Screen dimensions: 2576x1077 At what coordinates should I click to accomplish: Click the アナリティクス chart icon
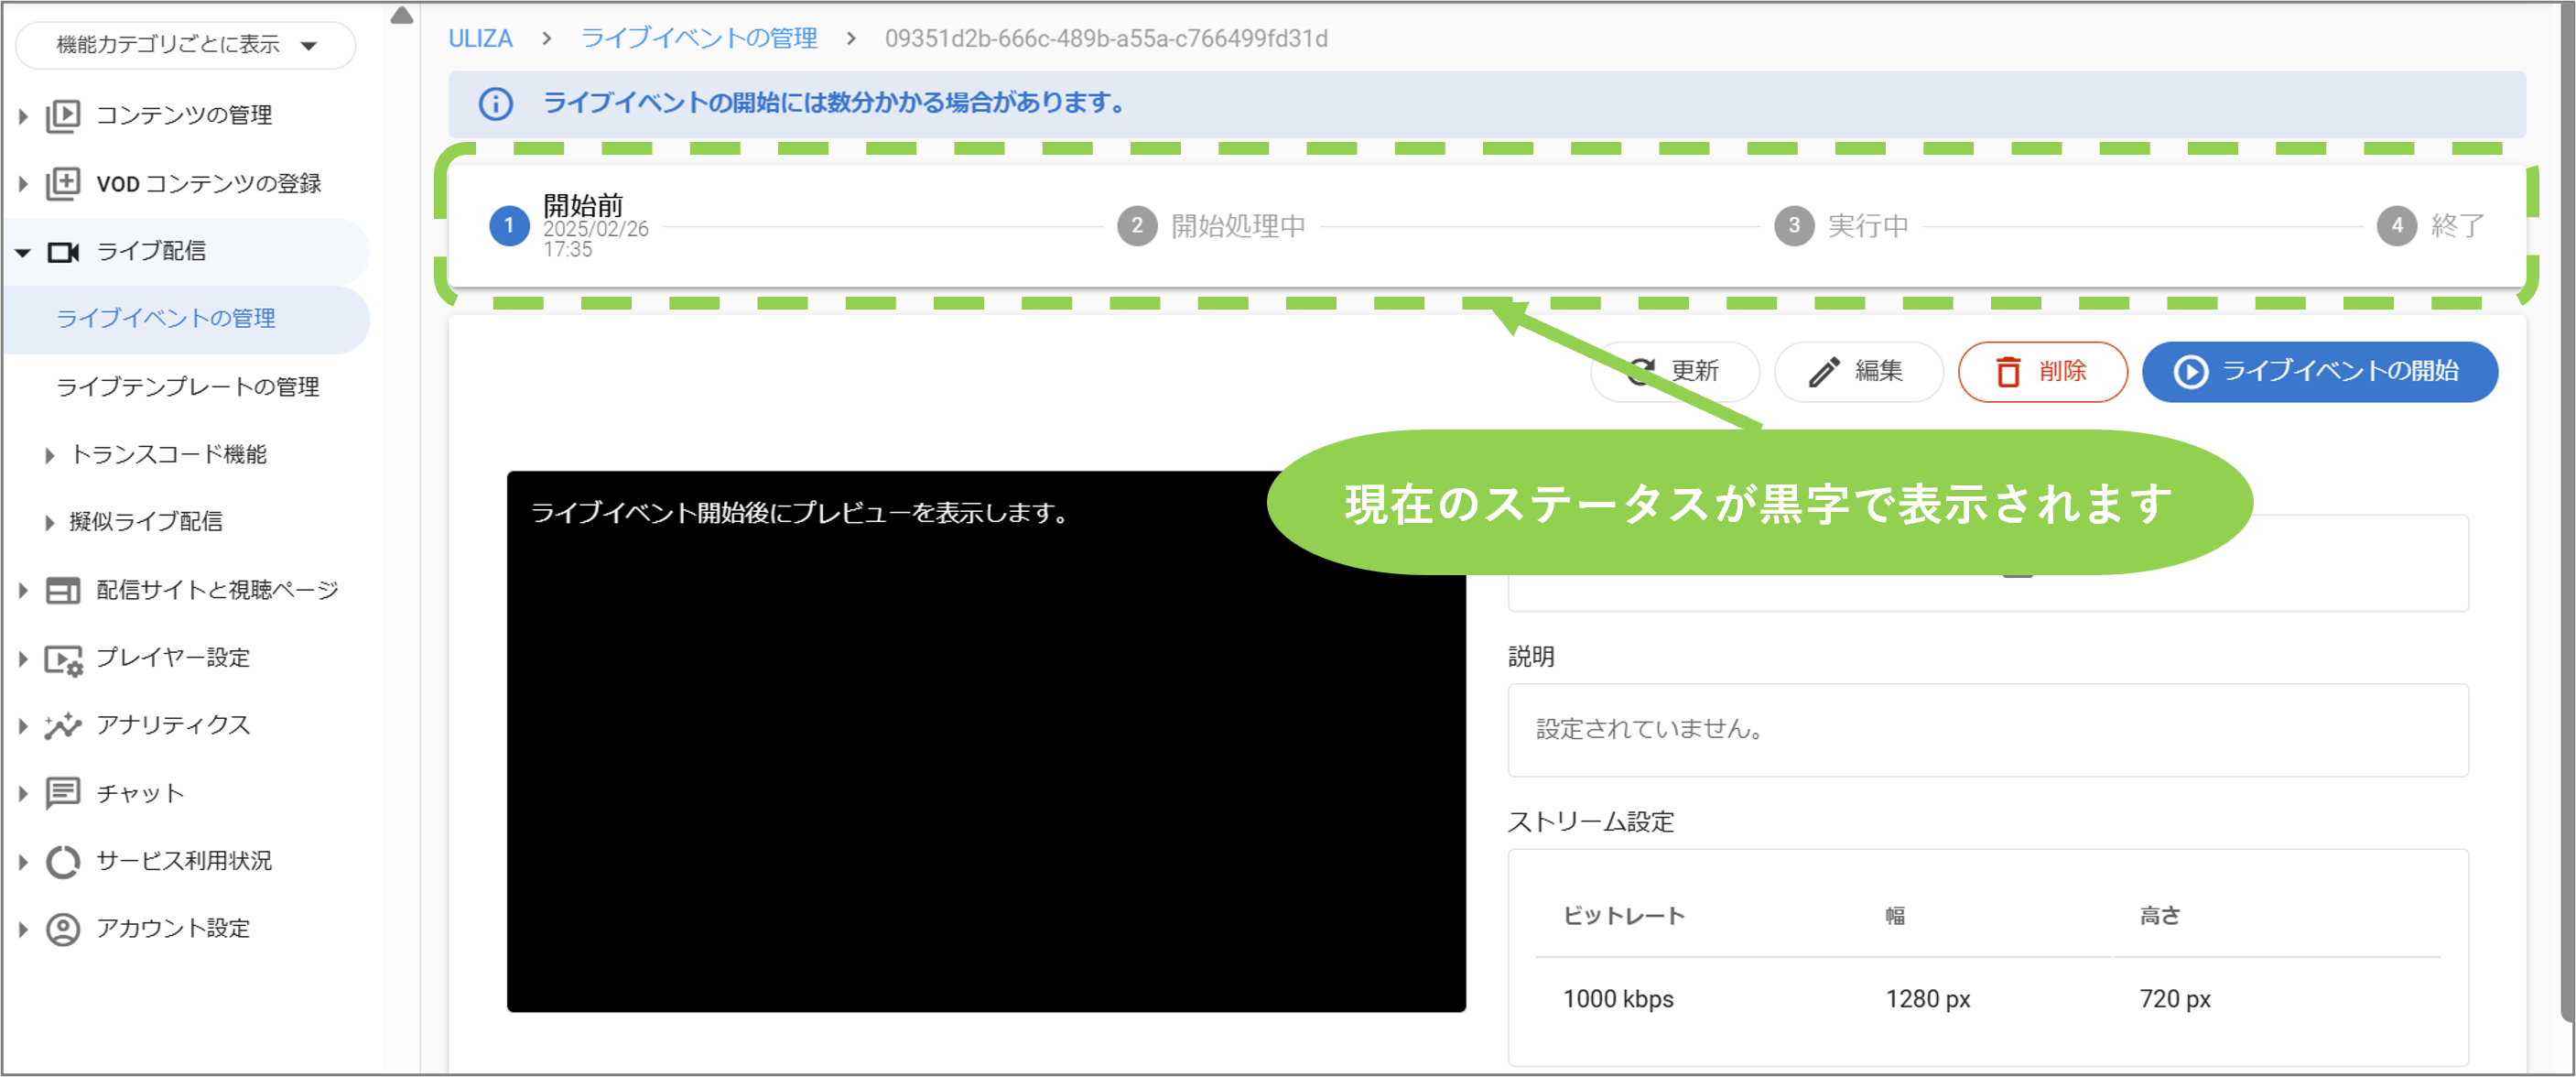click(x=63, y=725)
